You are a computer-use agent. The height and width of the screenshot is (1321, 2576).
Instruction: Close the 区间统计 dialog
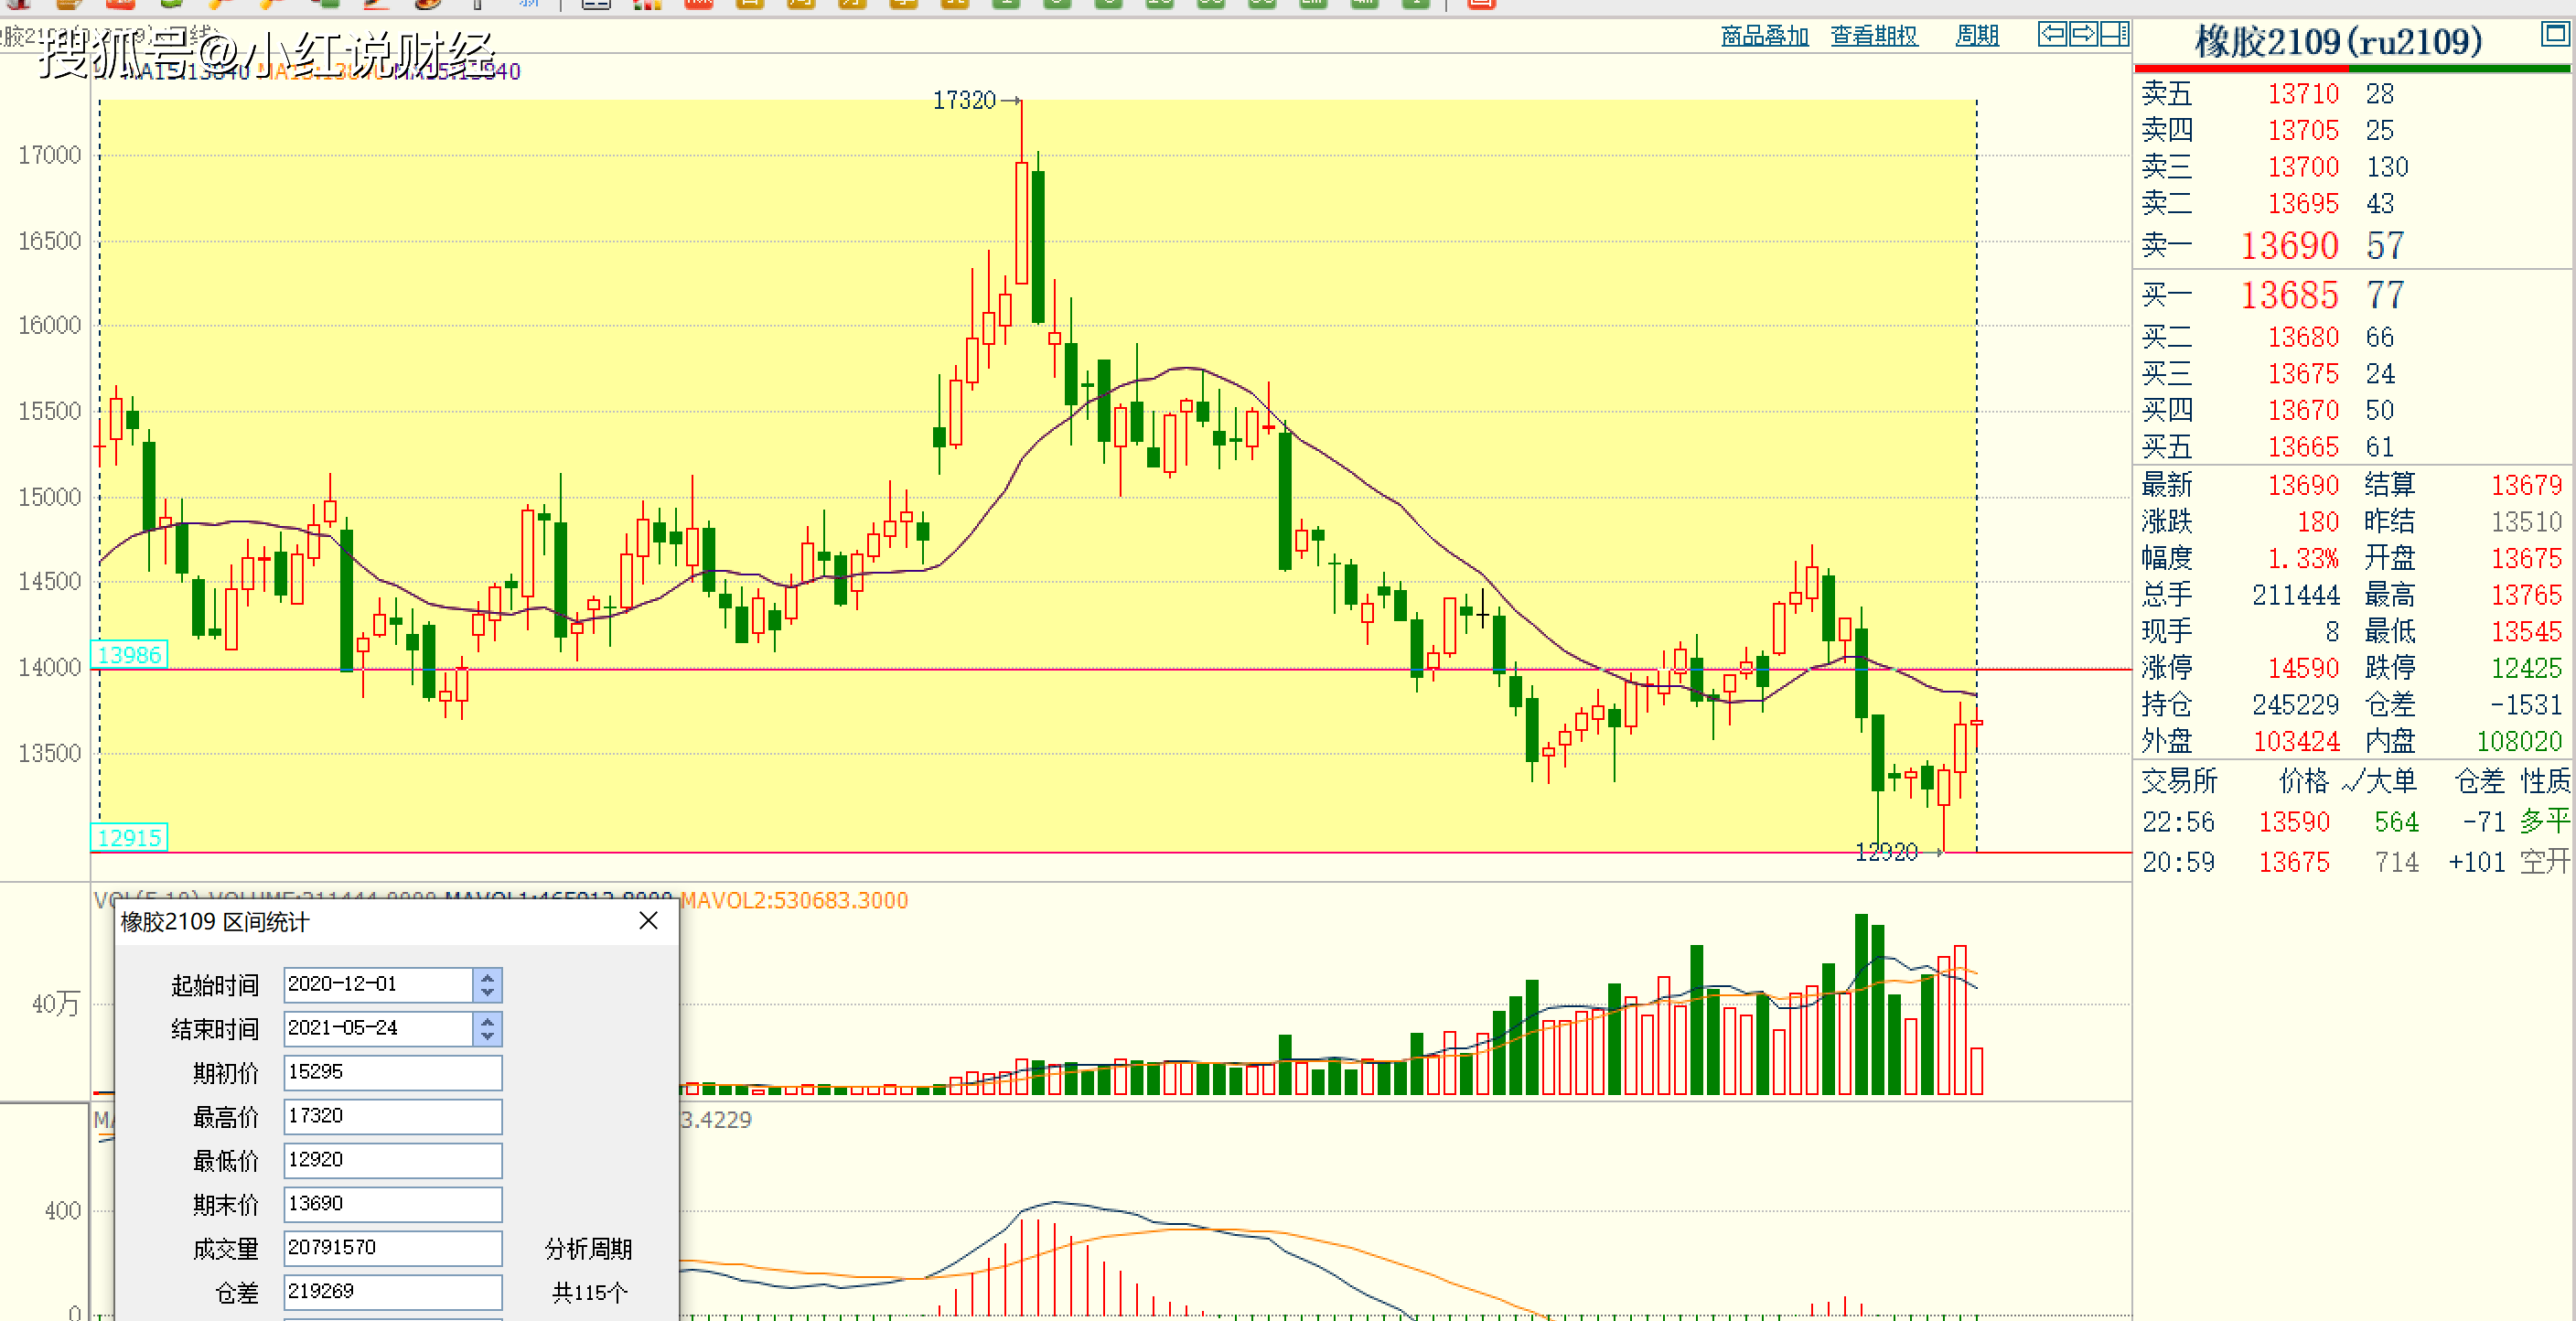[648, 920]
